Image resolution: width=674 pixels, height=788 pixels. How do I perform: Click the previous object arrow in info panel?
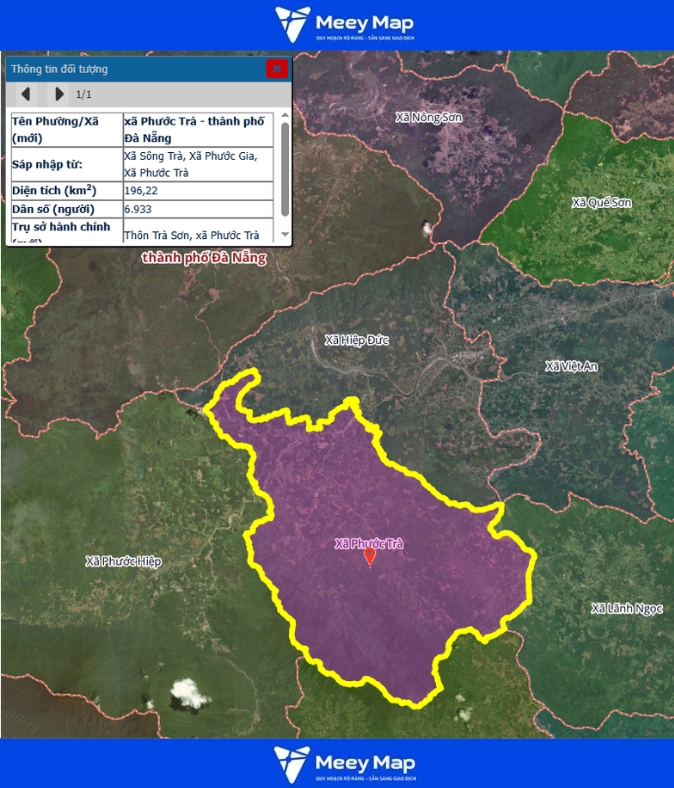click(26, 94)
